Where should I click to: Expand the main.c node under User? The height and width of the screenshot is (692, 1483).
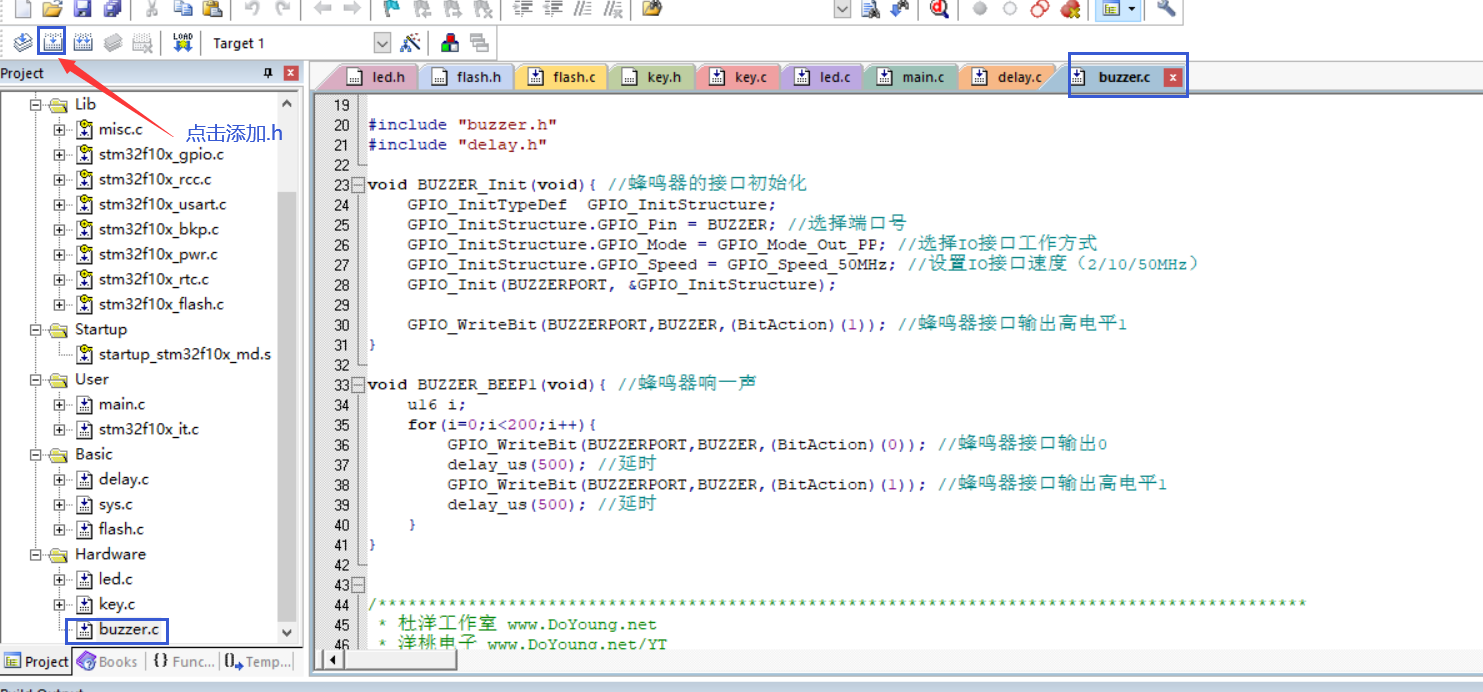(x=60, y=404)
